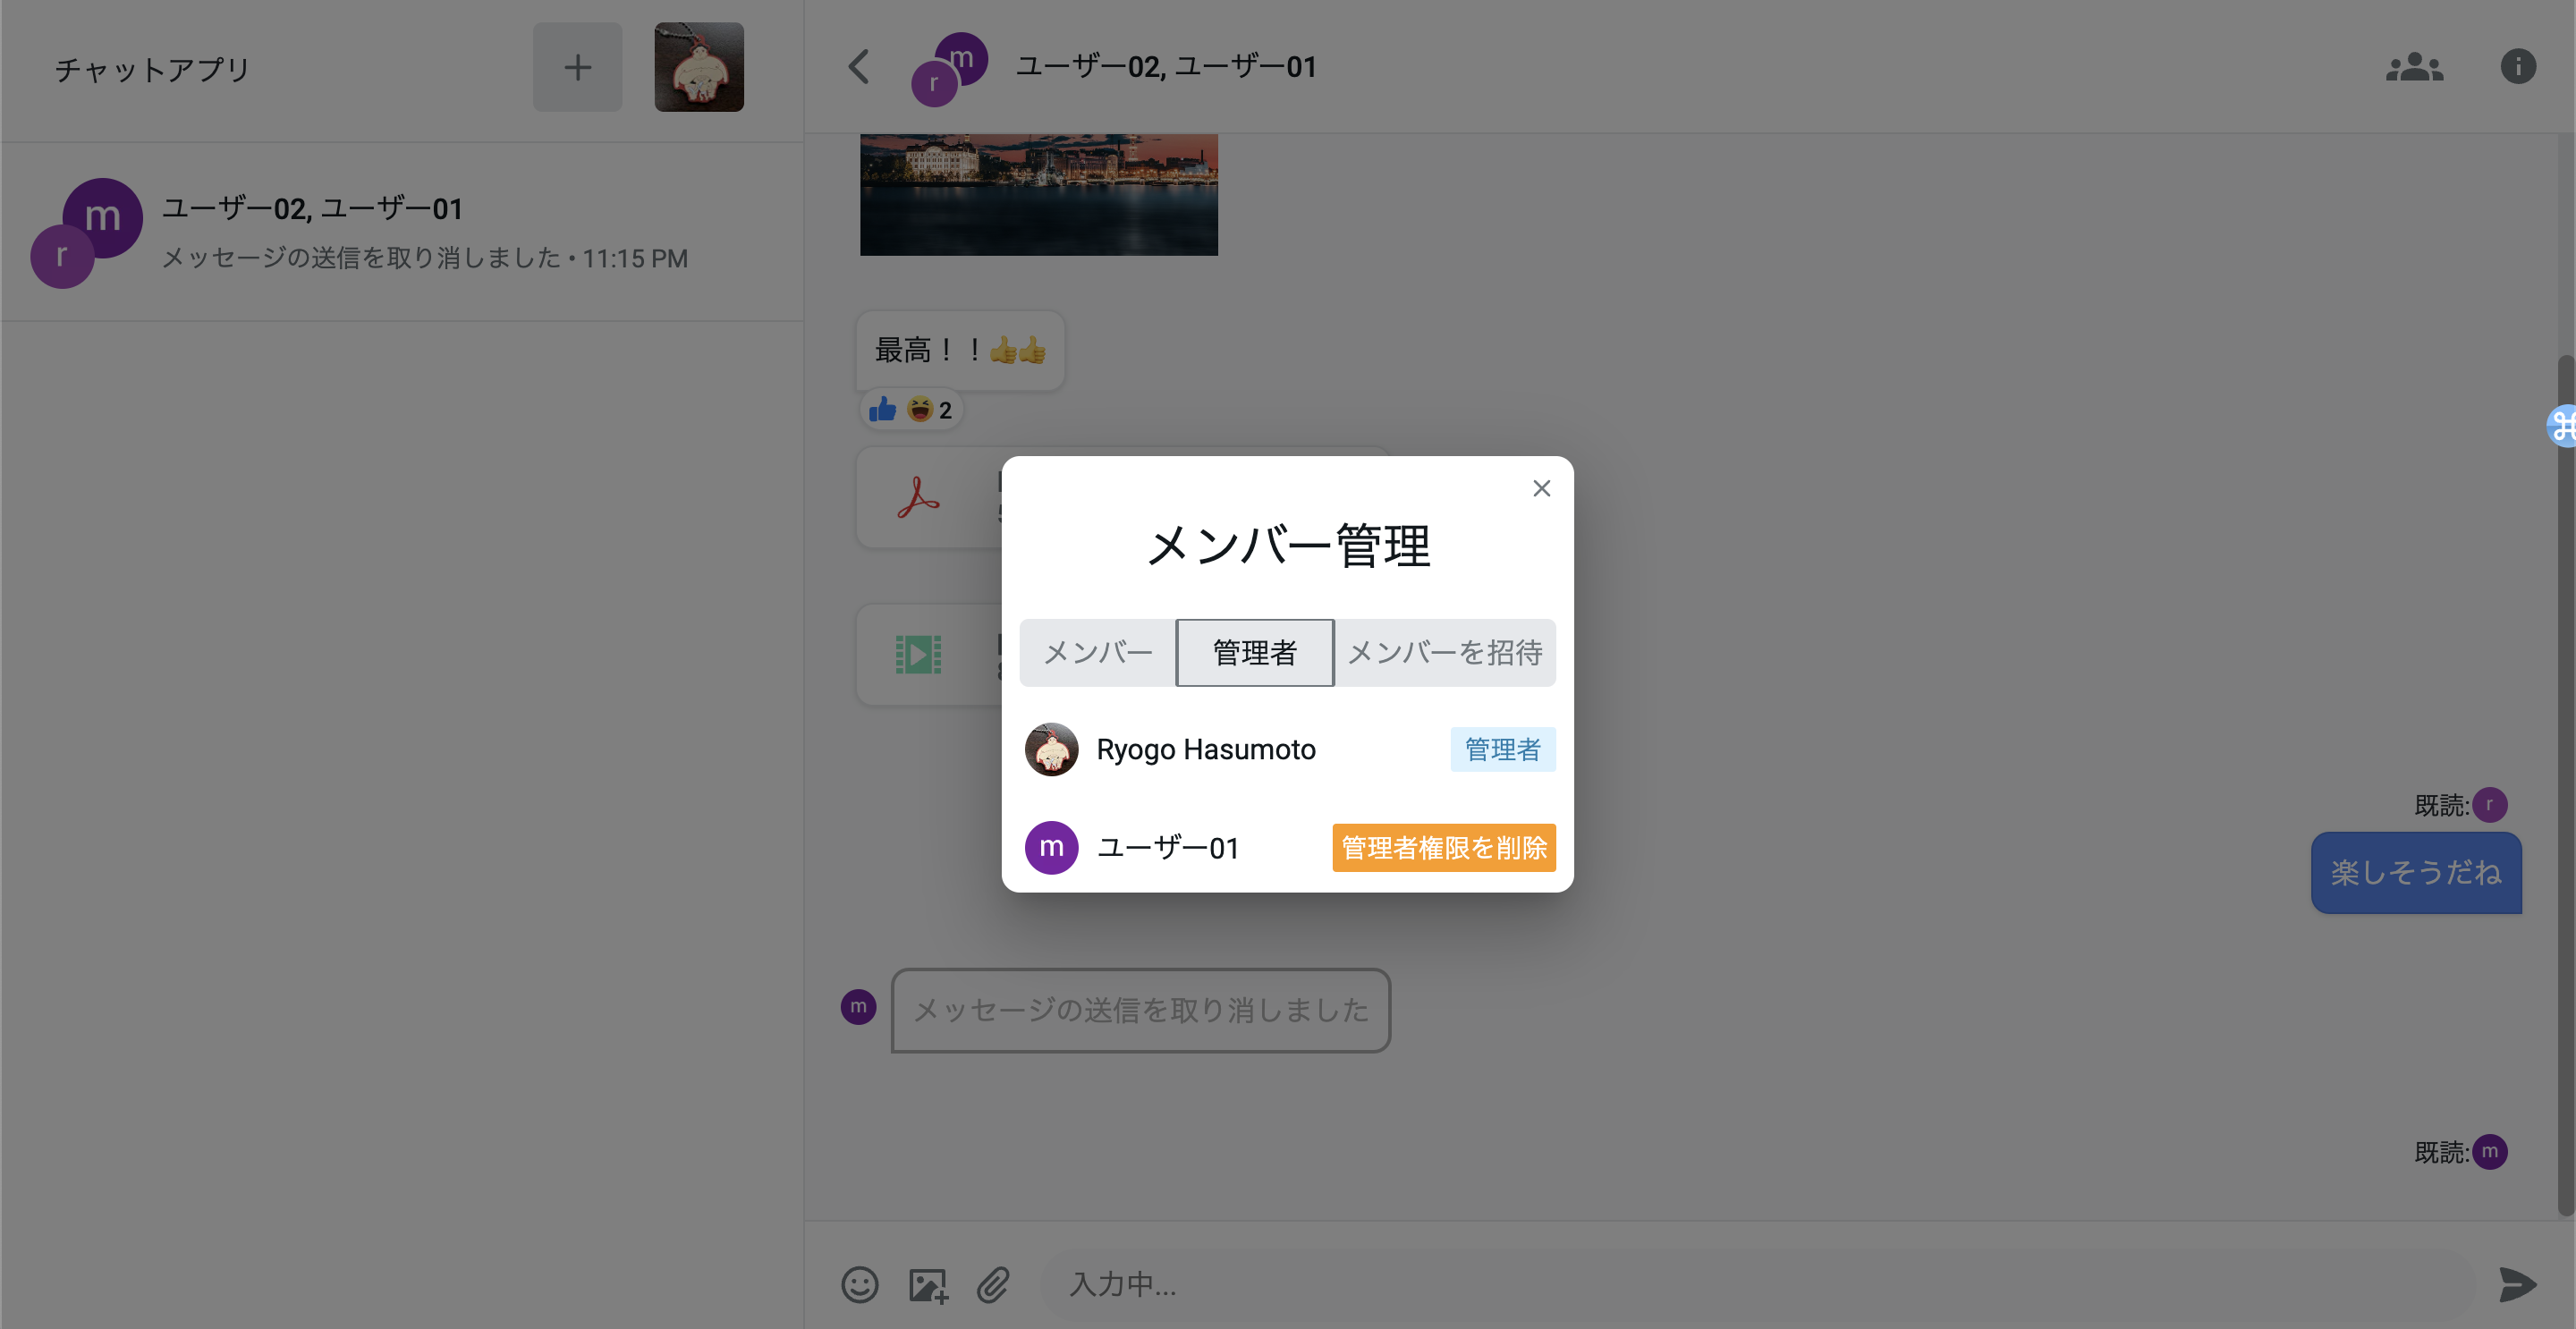Open the video file attachment icon
The height and width of the screenshot is (1329, 2576).
click(x=918, y=655)
